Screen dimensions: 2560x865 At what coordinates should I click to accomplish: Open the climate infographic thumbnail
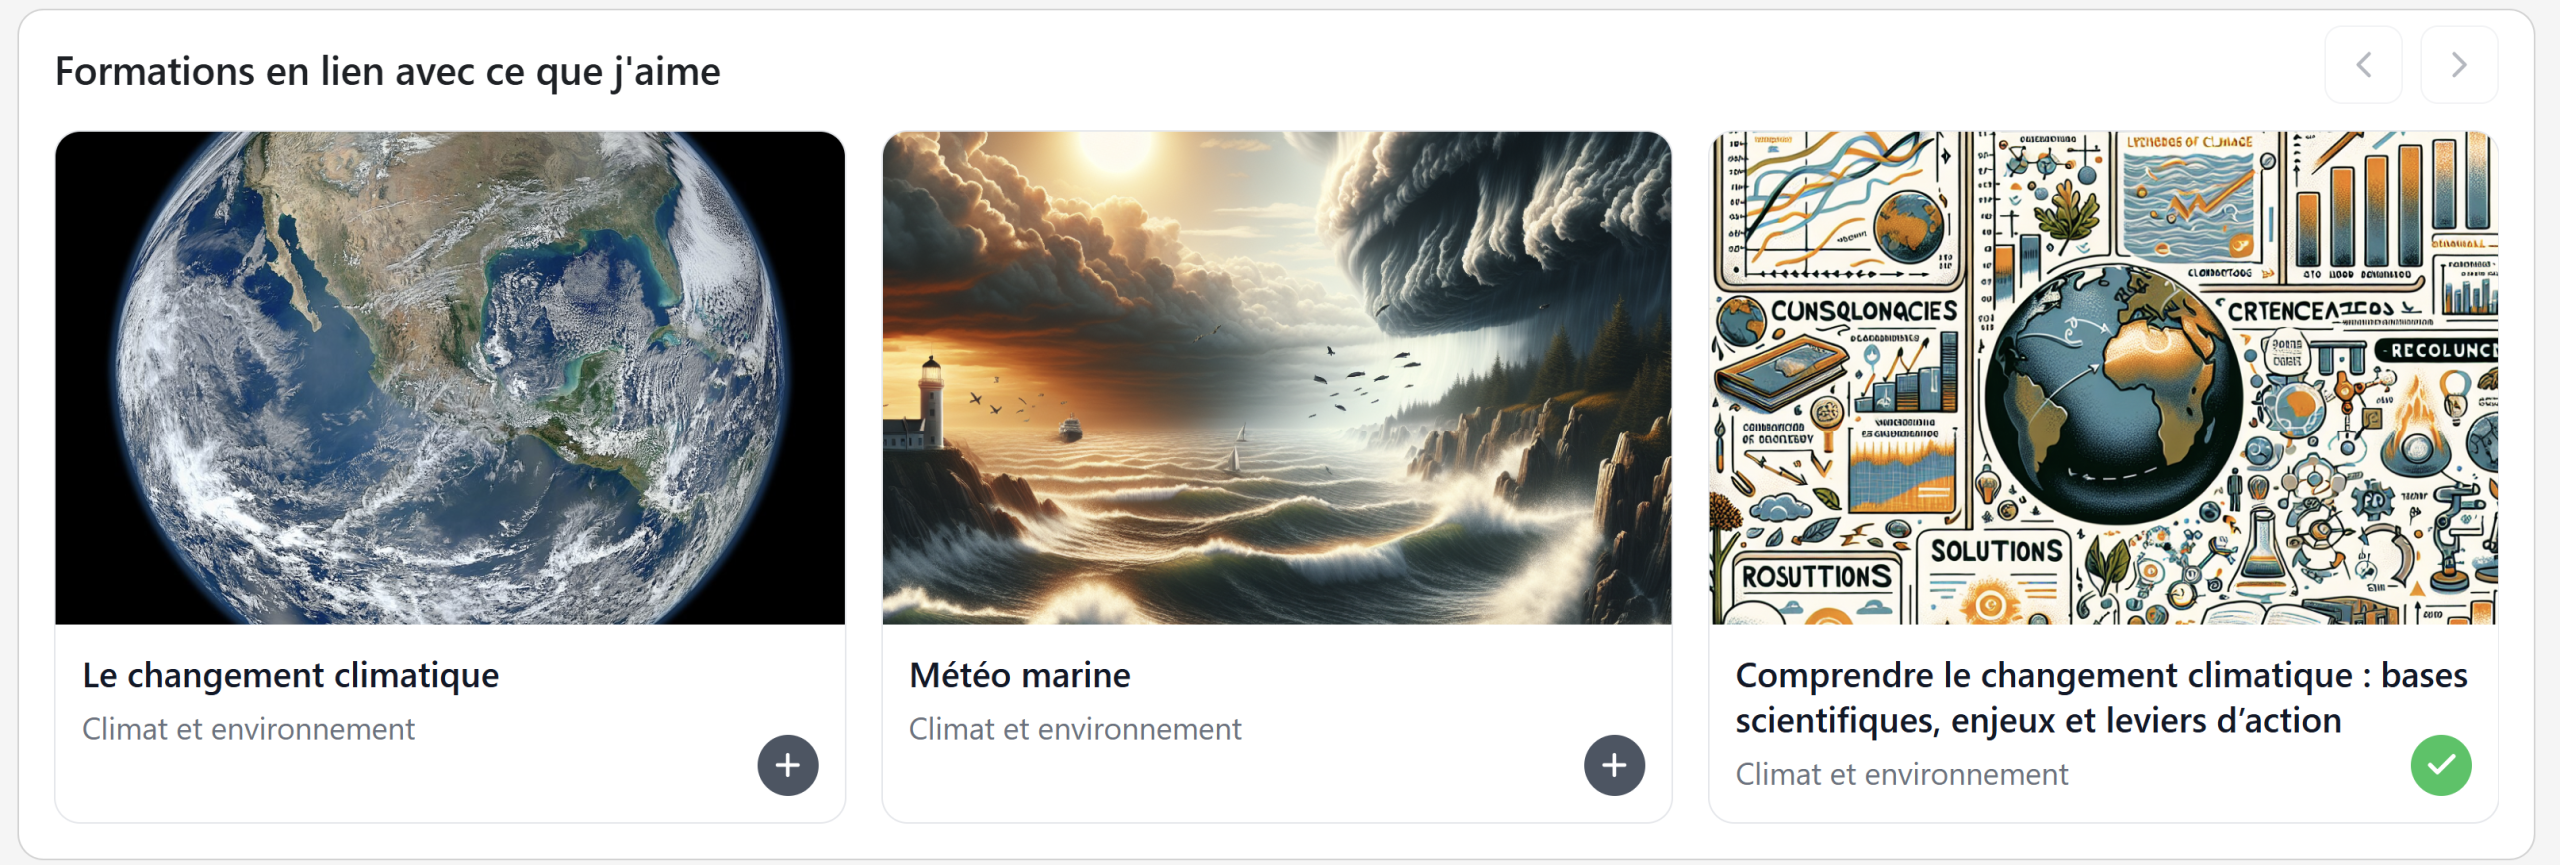[2103, 378]
